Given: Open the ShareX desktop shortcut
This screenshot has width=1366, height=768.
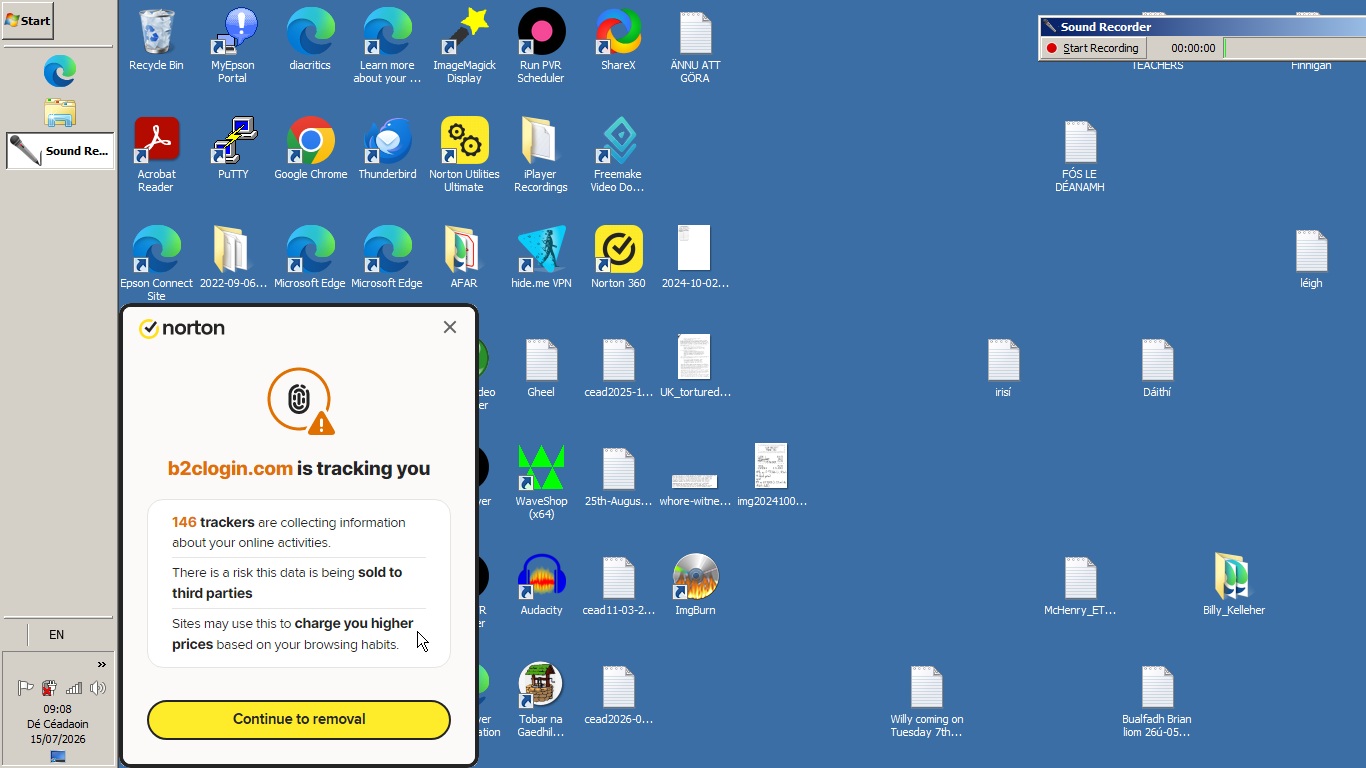Looking at the screenshot, I should tap(618, 40).
